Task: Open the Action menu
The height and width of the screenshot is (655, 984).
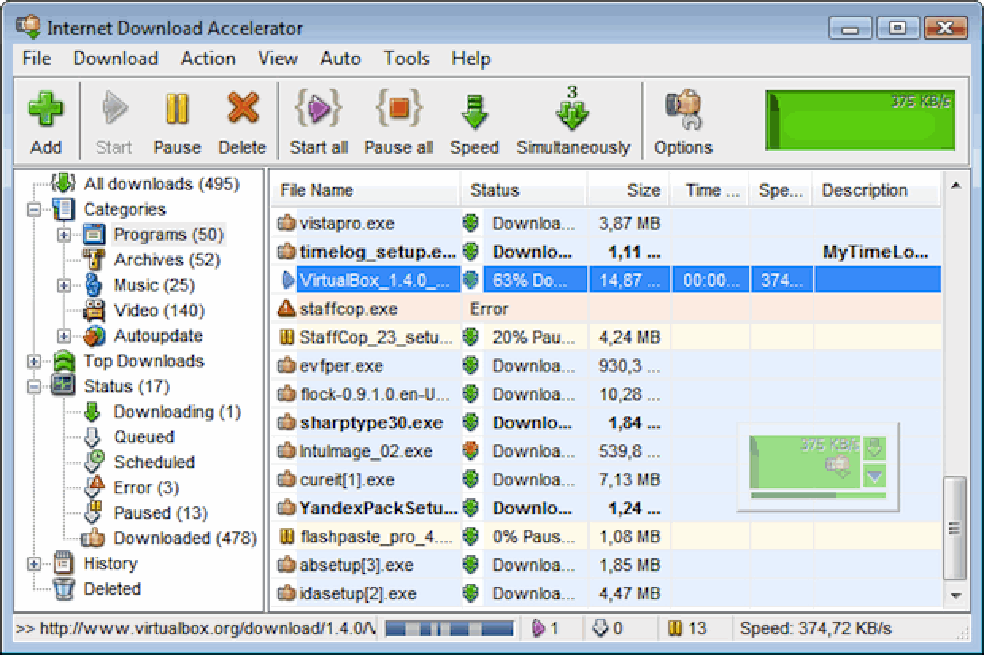Action: [208, 59]
